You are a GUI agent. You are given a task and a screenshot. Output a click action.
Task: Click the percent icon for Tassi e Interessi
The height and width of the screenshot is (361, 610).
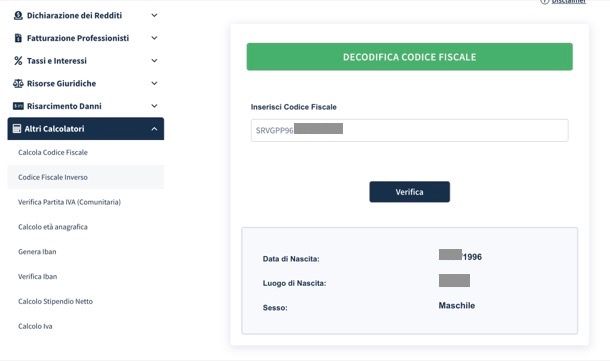(x=18, y=61)
